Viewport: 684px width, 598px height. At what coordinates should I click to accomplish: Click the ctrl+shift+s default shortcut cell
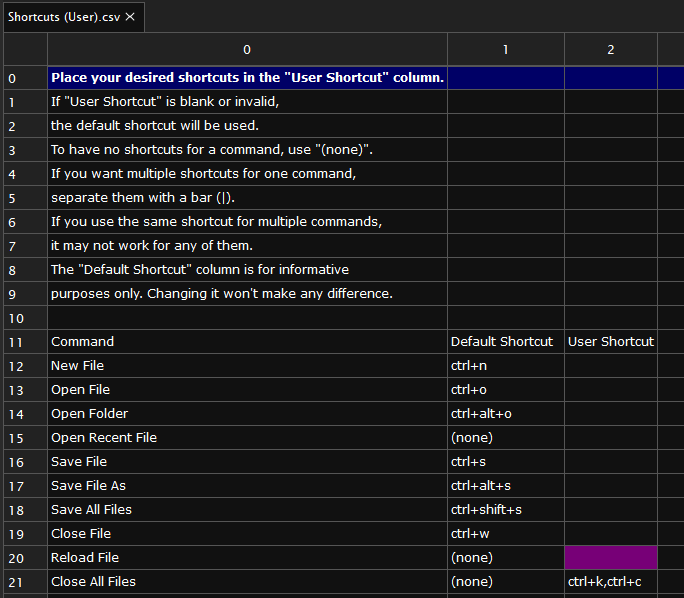coord(506,509)
